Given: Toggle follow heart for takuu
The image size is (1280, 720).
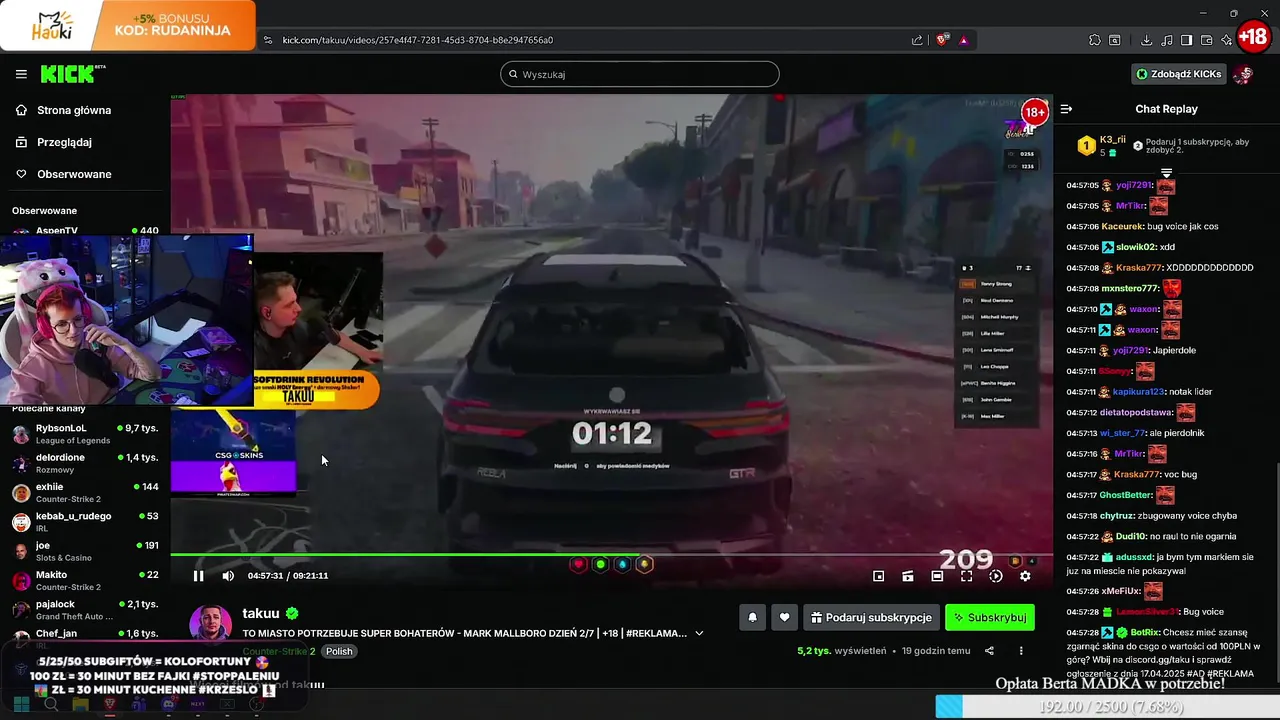Looking at the screenshot, I should 785,618.
